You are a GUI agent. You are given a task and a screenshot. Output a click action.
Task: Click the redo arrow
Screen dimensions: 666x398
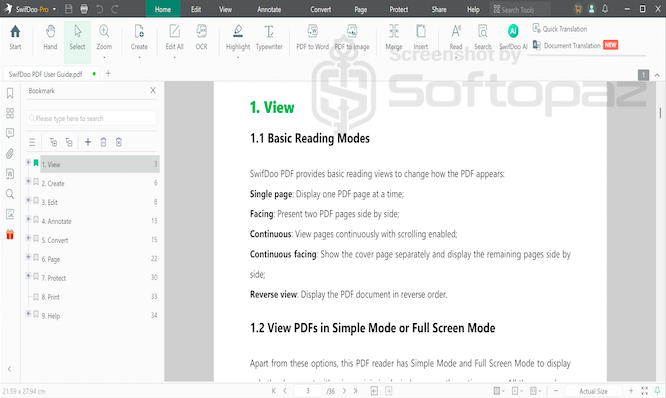click(x=115, y=9)
